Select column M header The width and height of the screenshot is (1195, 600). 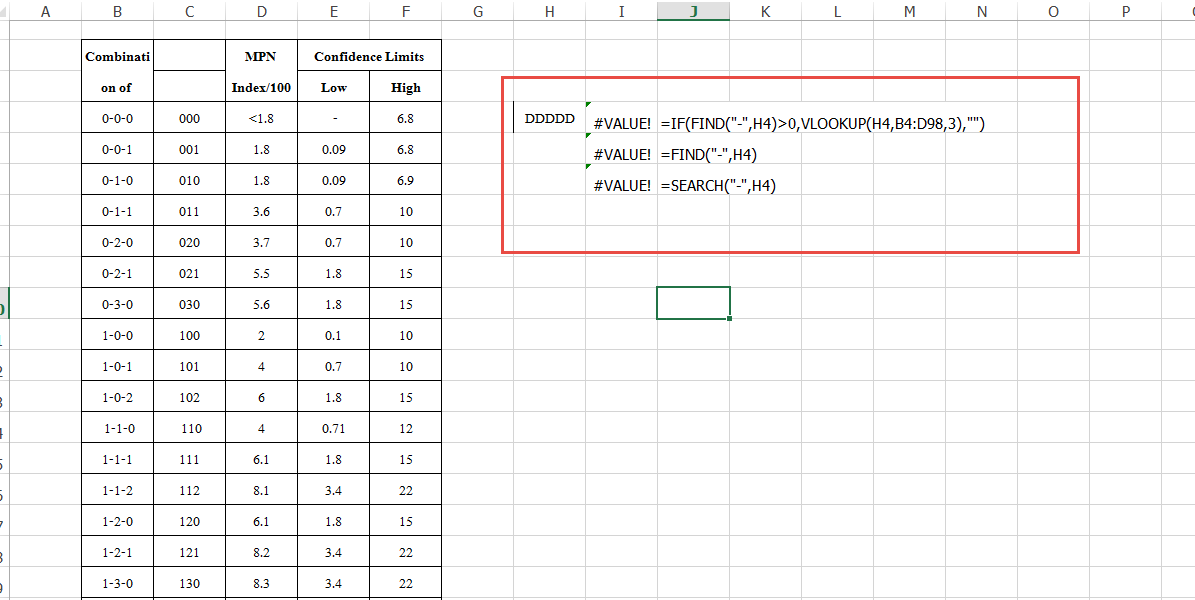[x=909, y=10]
